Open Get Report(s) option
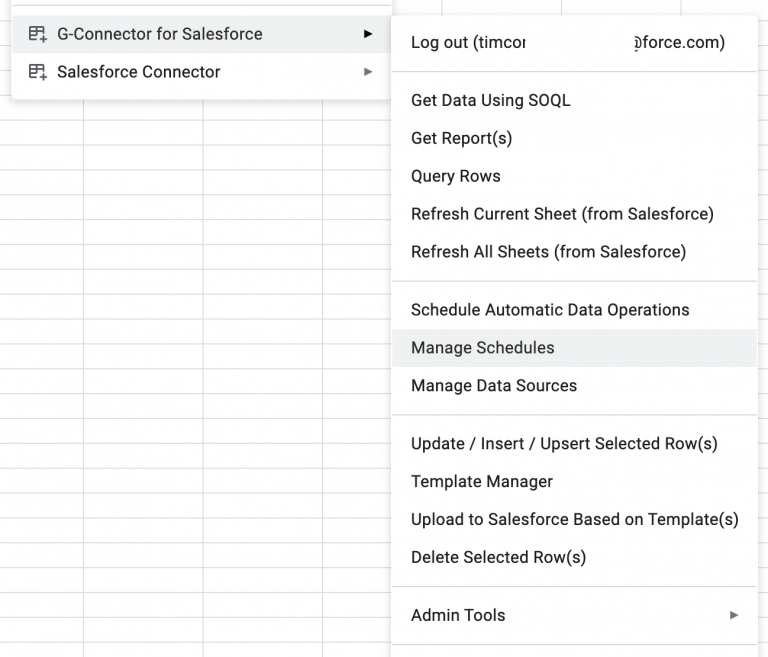The image size is (768, 657). point(461,138)
